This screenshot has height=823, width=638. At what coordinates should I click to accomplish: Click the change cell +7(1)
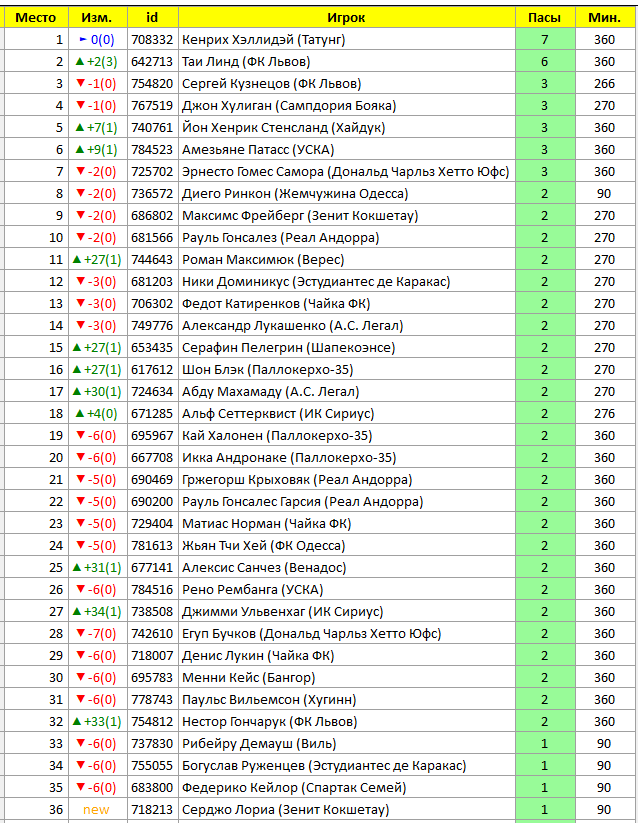(97, 128)
